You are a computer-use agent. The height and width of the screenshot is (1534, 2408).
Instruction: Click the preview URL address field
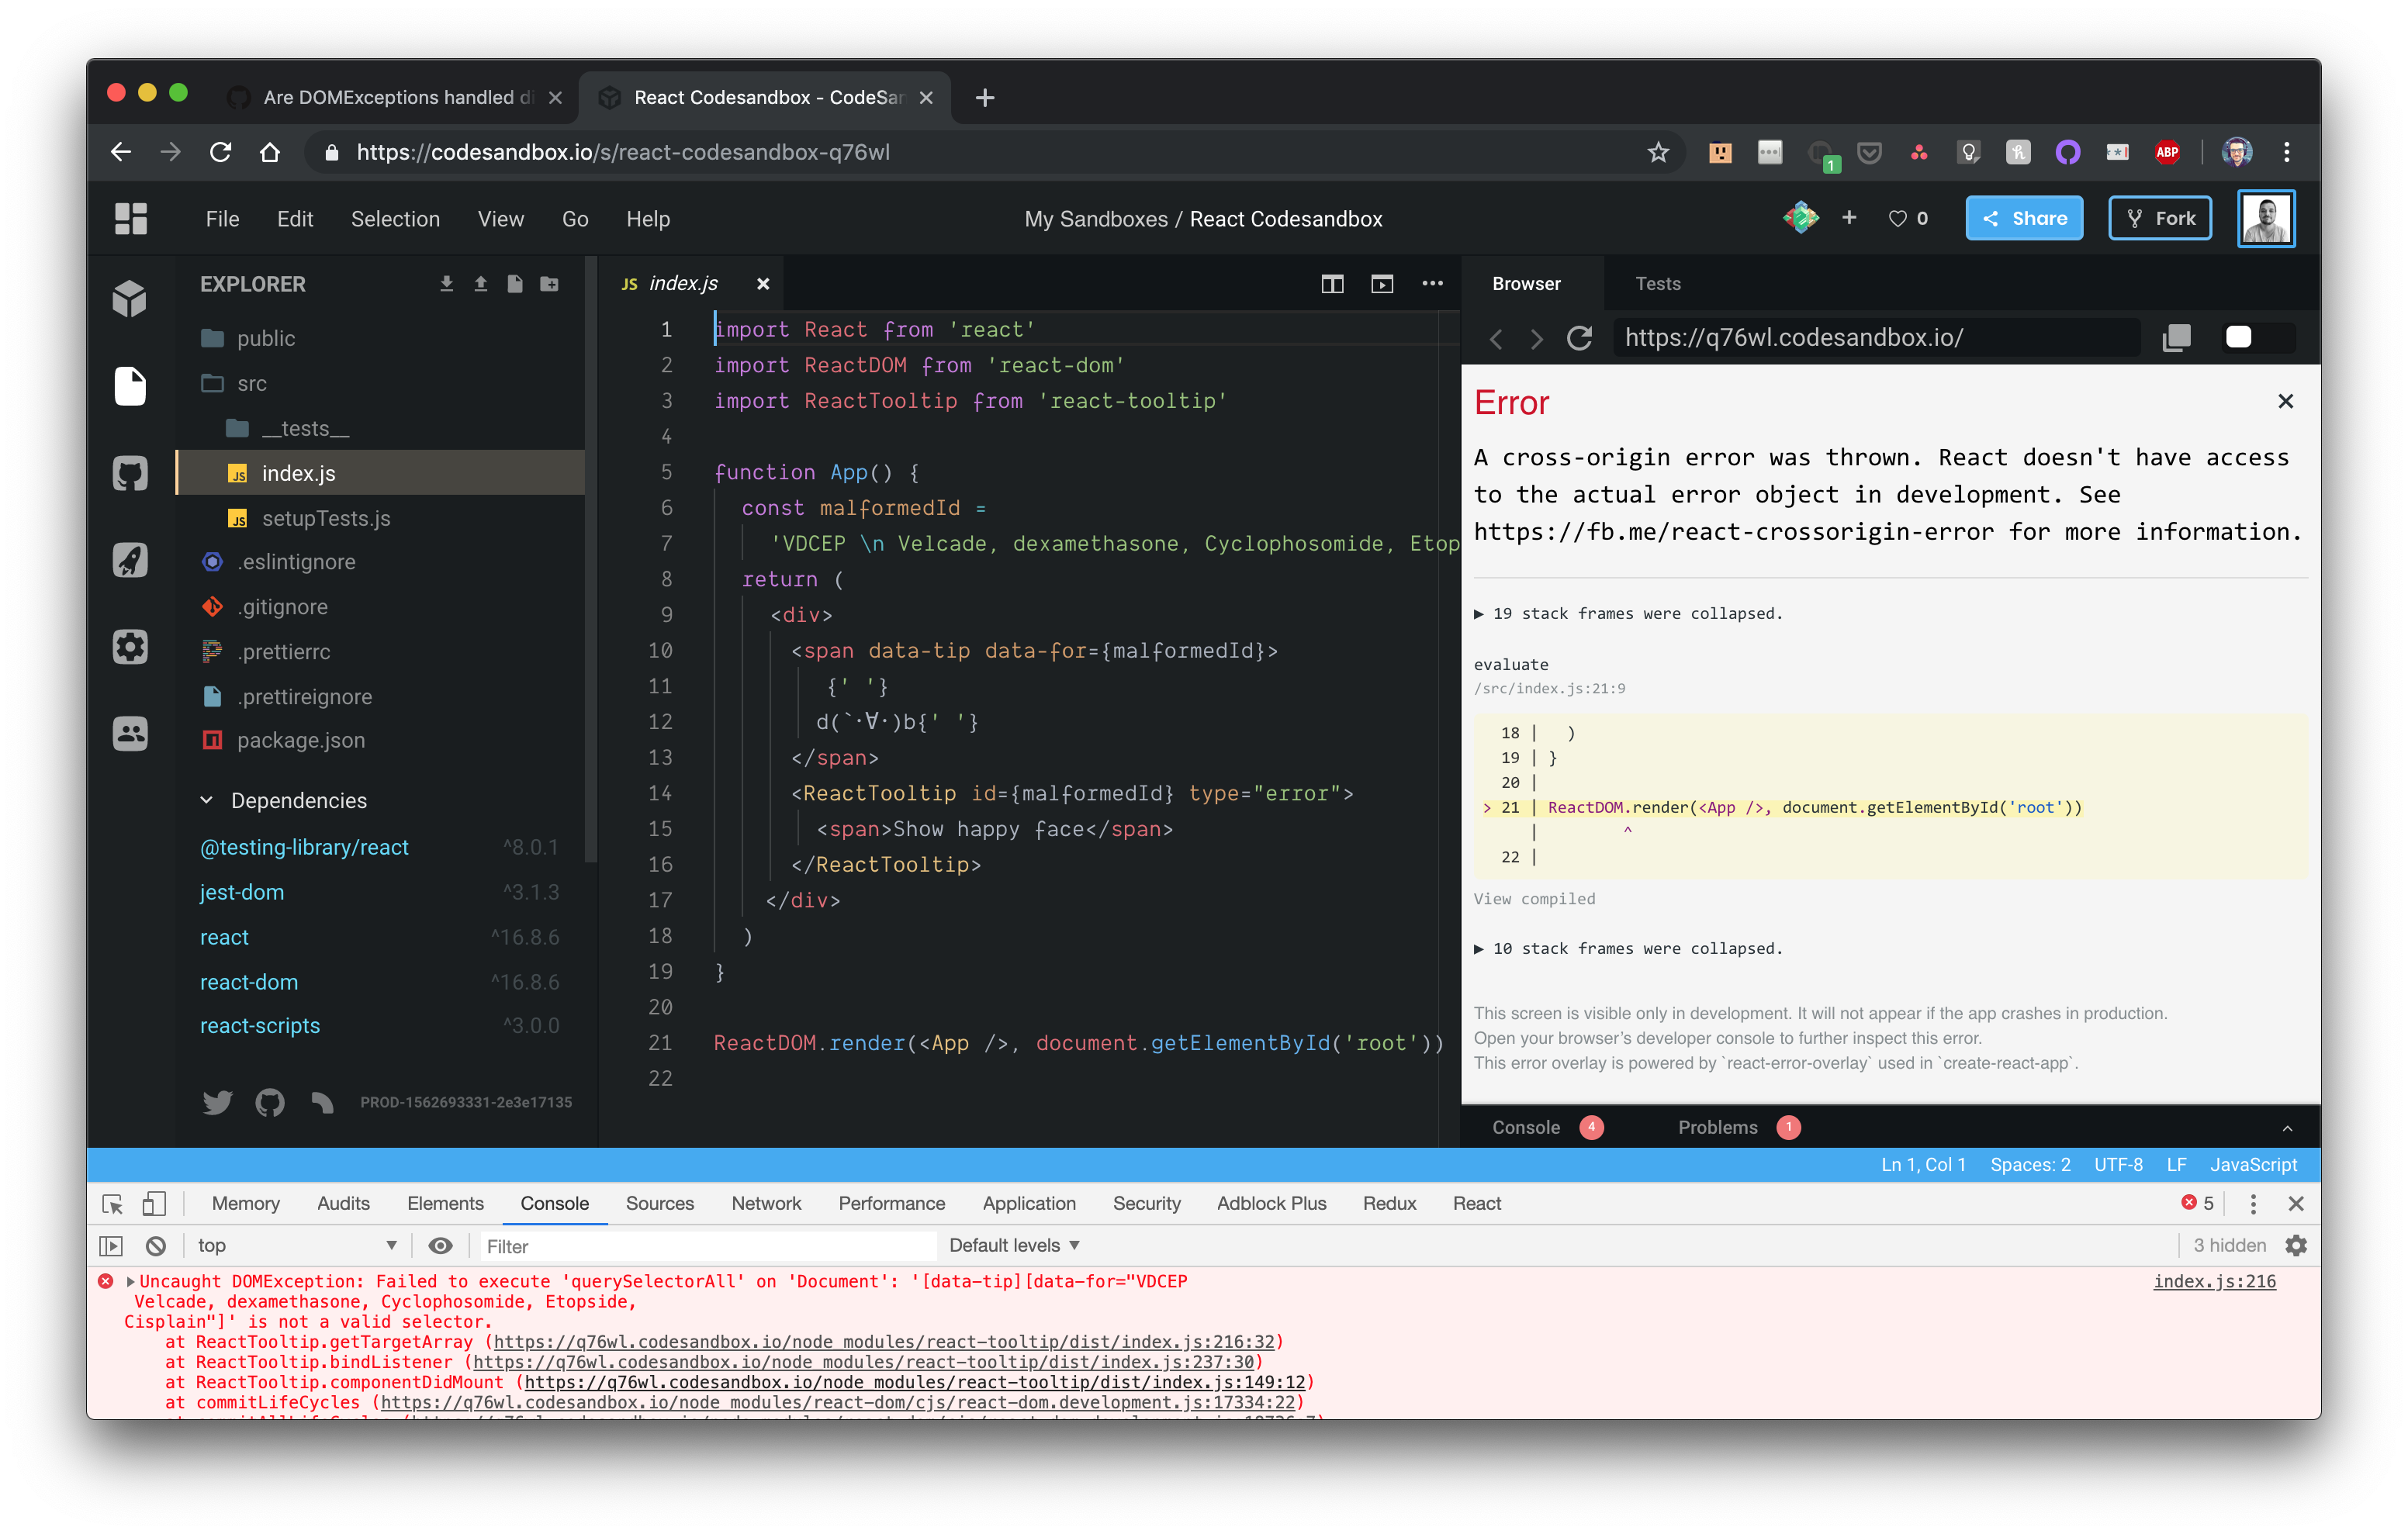point(1876,338)
